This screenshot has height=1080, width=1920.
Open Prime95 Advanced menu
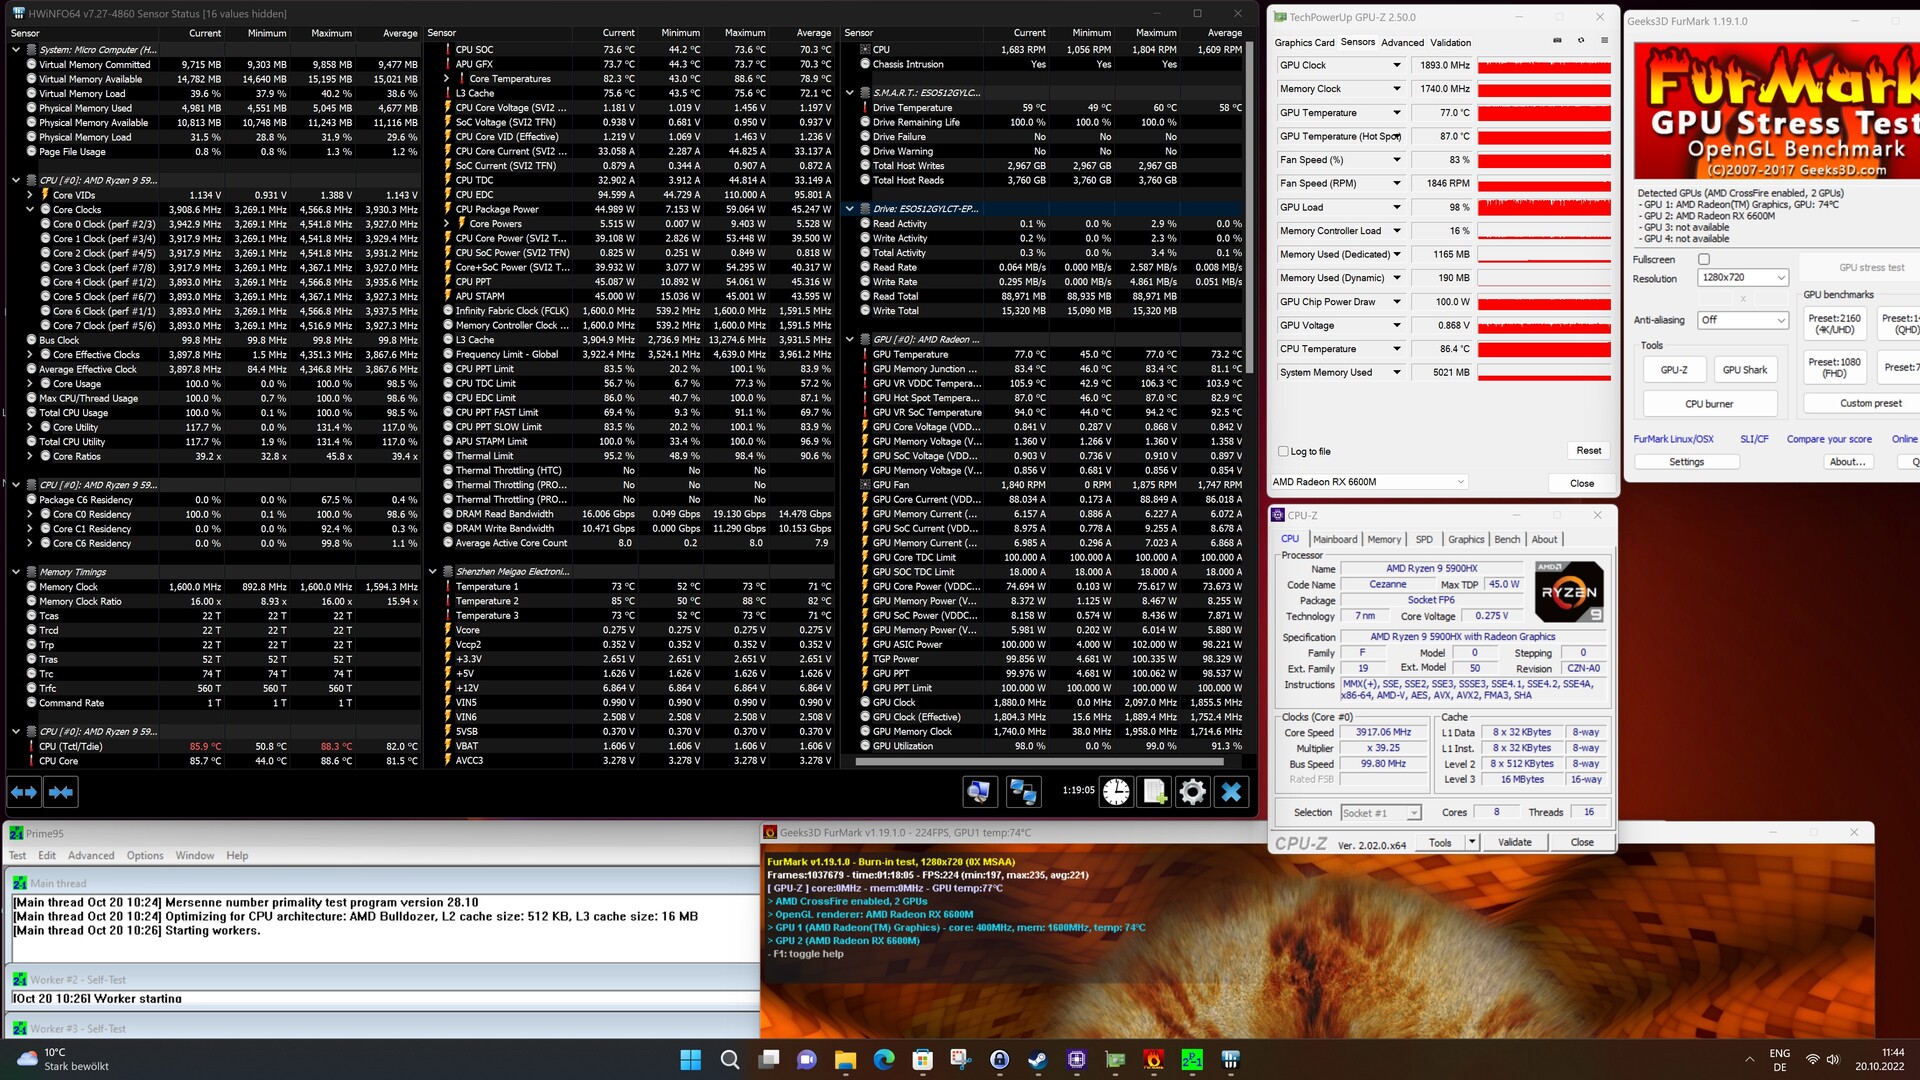pyautogui.click(x=91, y=855)
